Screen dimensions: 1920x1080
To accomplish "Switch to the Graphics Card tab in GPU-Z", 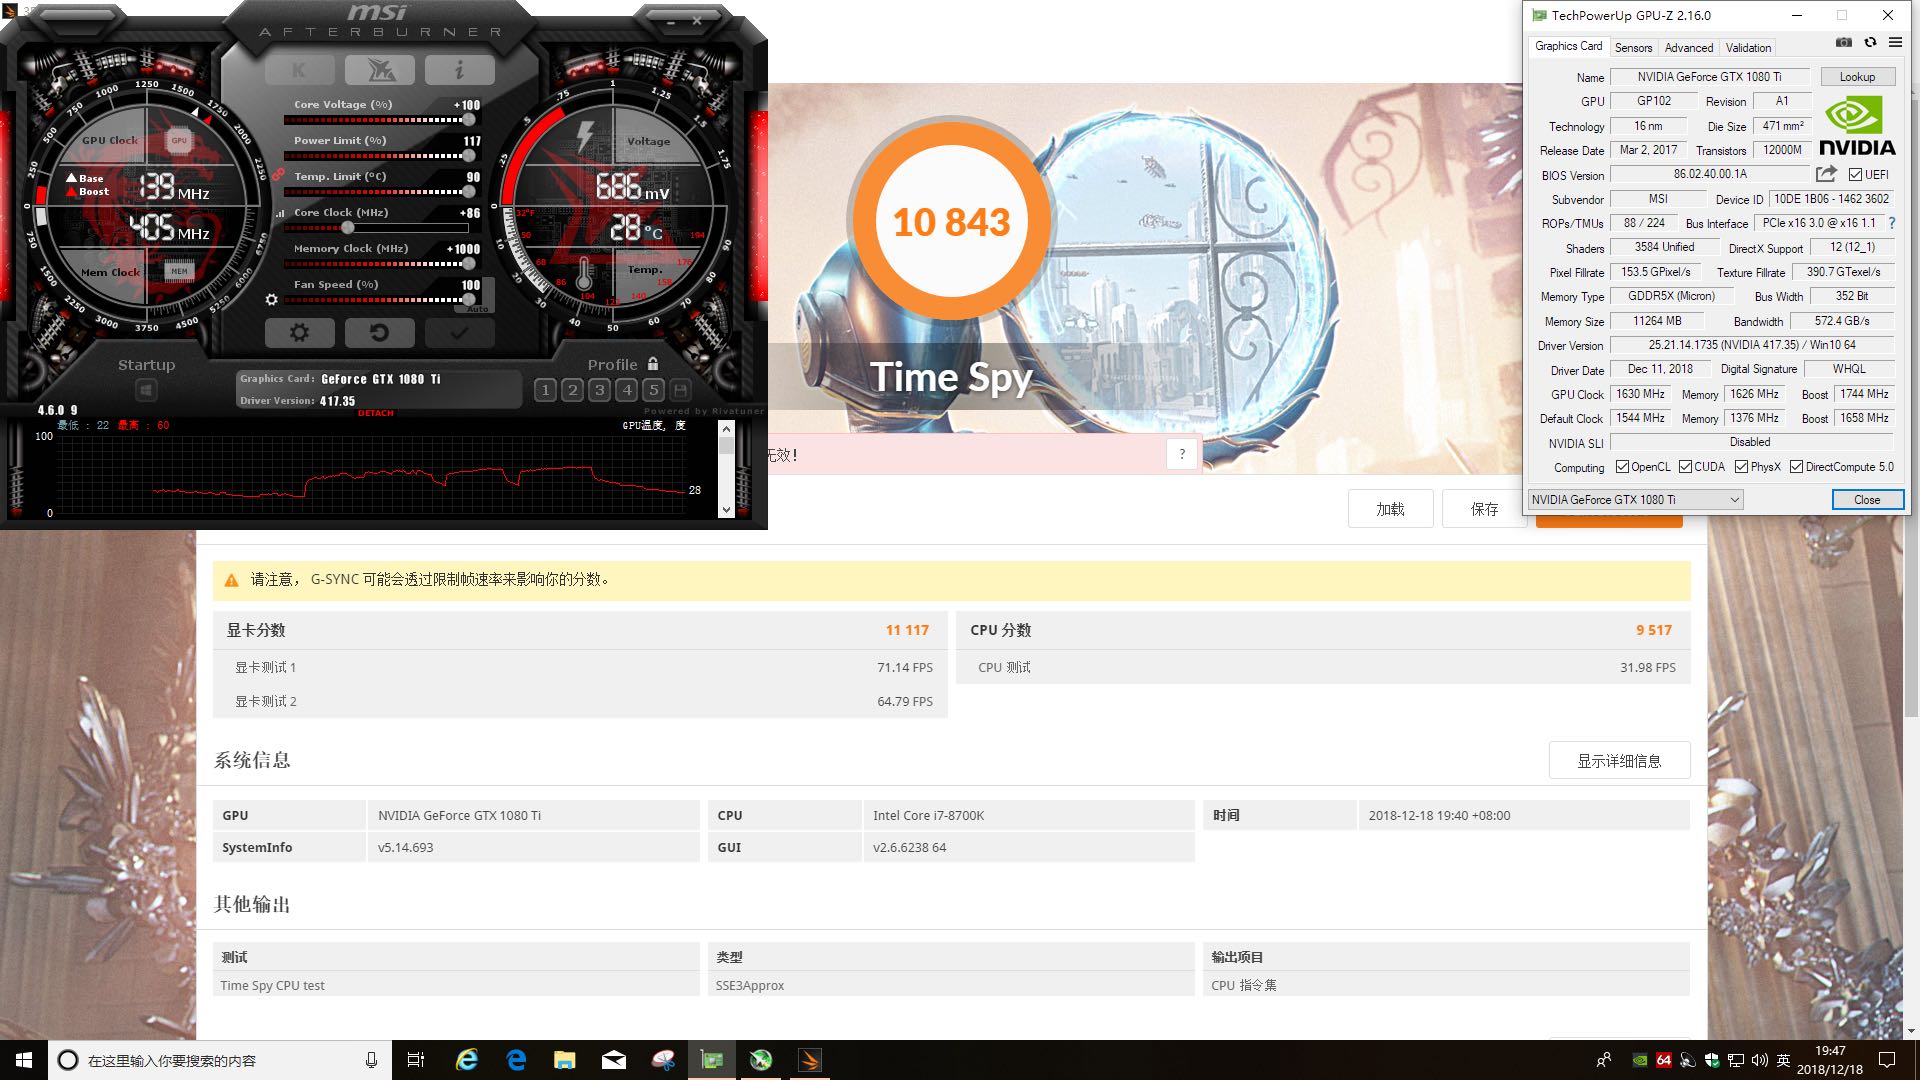I will coord(1568,46).
